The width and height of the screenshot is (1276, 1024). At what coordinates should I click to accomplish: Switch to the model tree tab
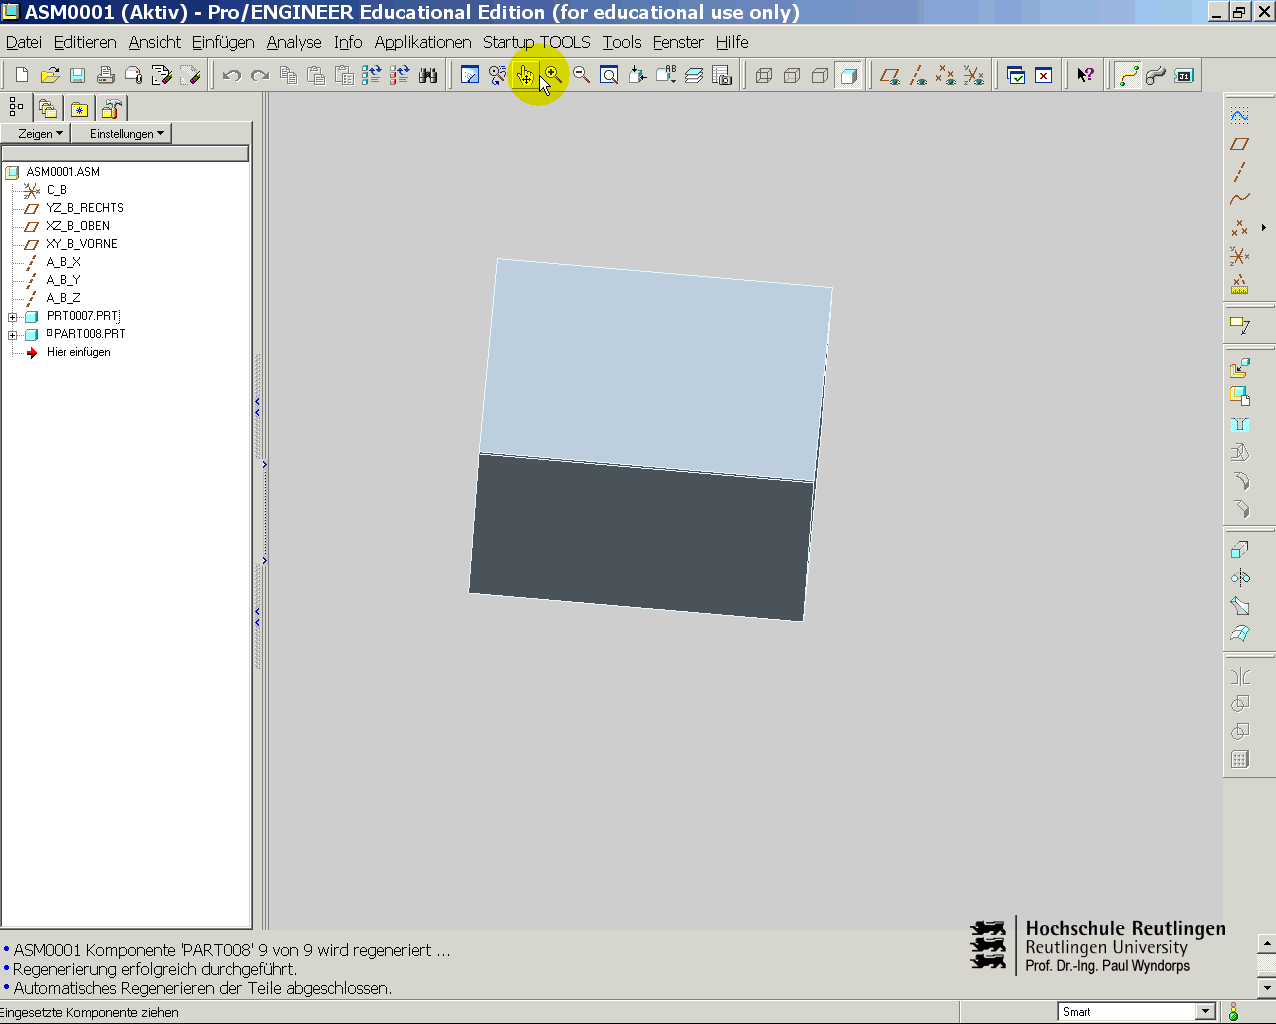click(16, 107)
